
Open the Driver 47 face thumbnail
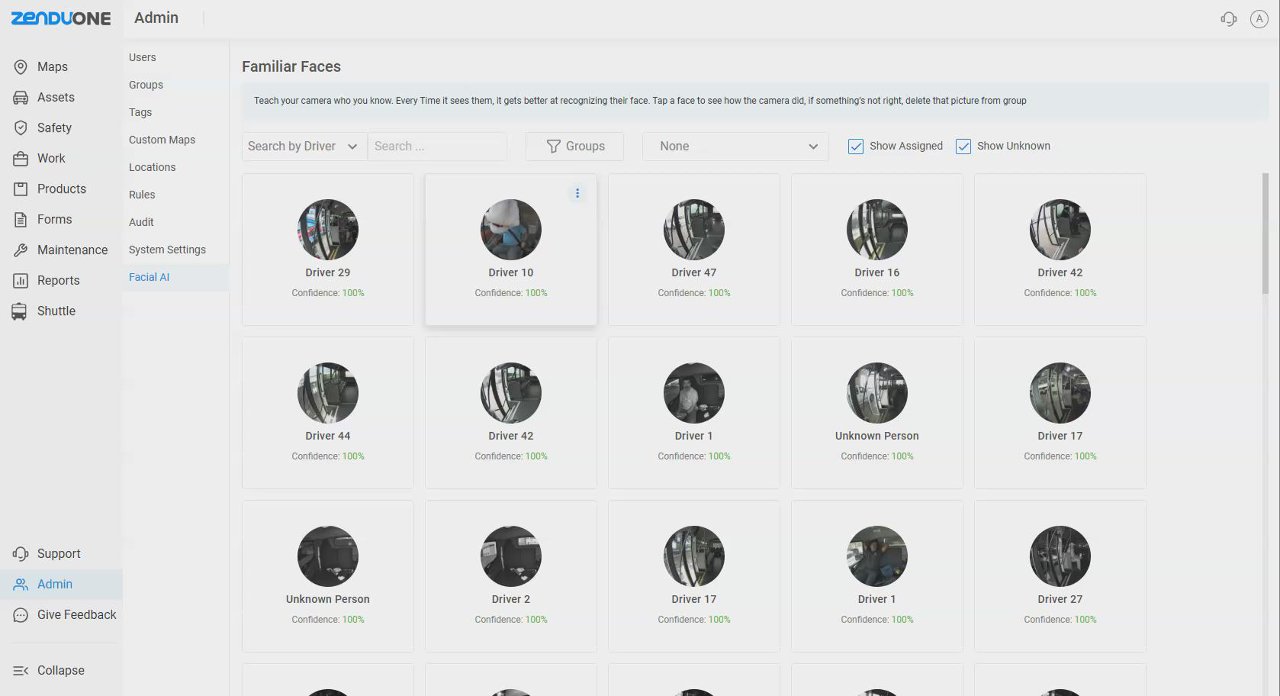[x=694, y=229]
